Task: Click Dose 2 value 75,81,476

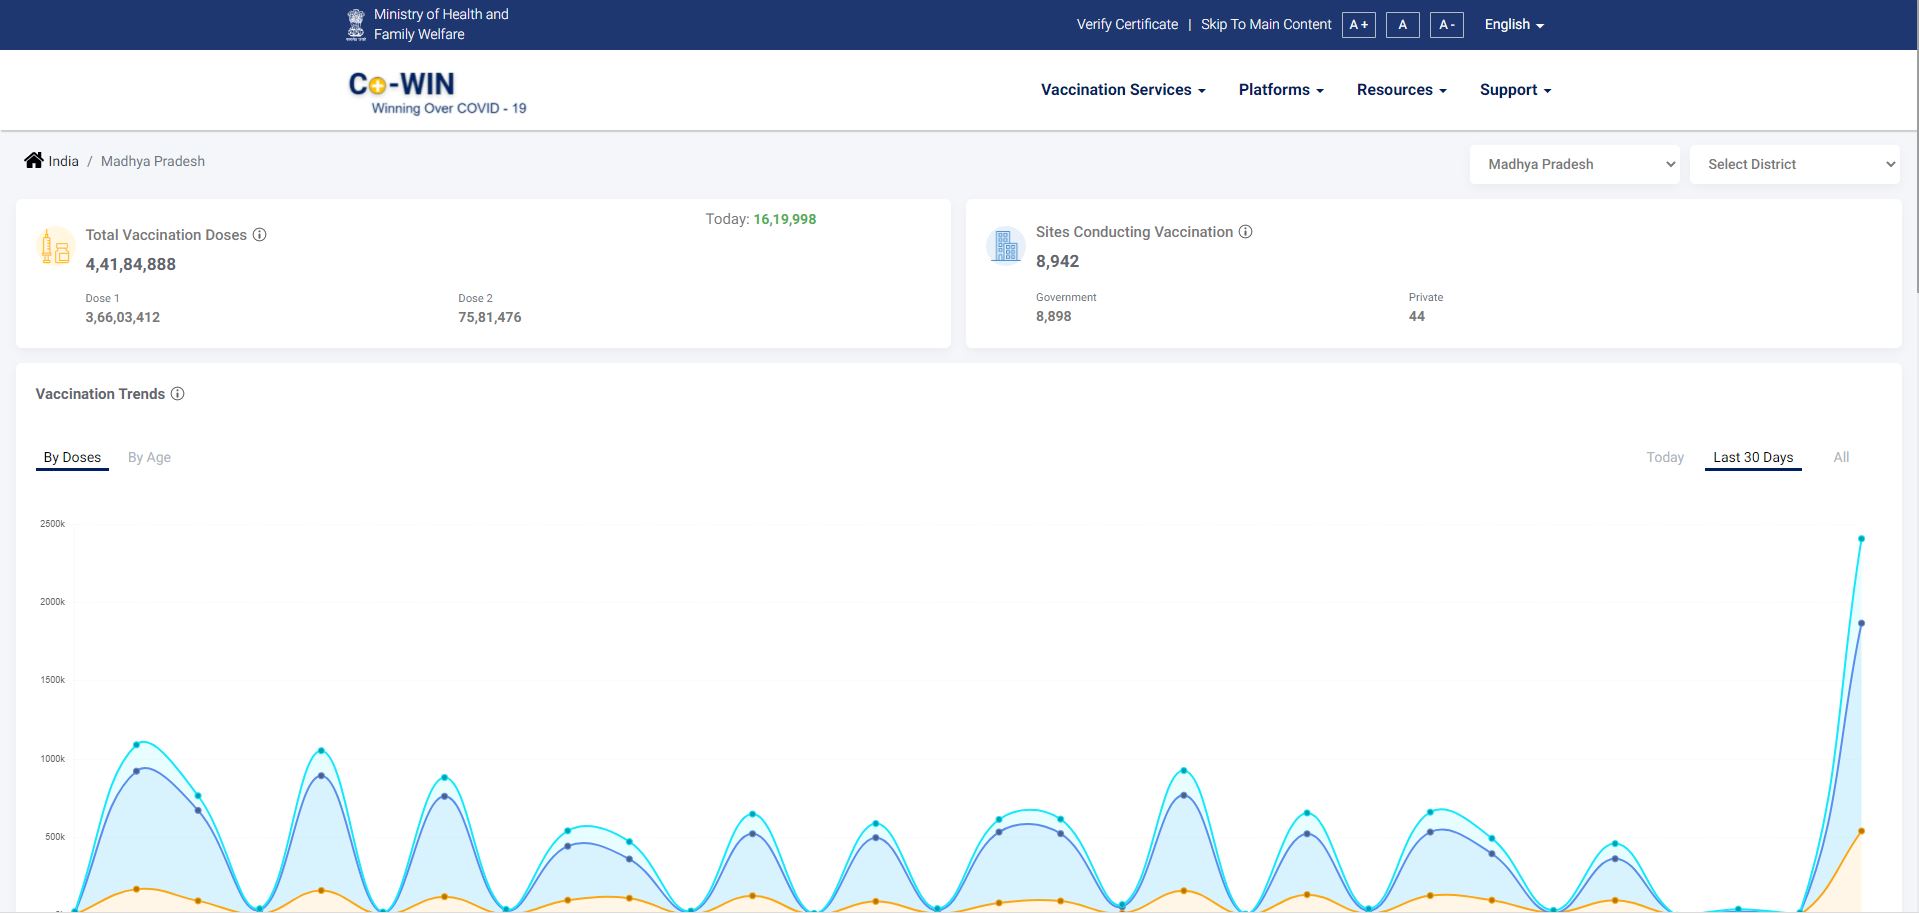Action: (x=489, y=317)
